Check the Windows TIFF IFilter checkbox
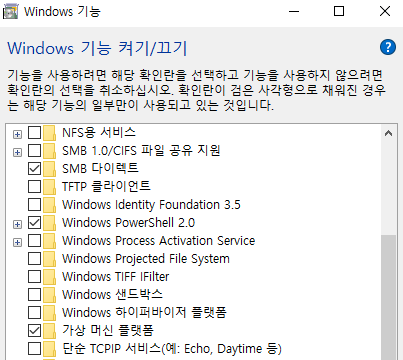Image resolution: width=403 pixels, height=360 pixels. [x=34, y=277]
